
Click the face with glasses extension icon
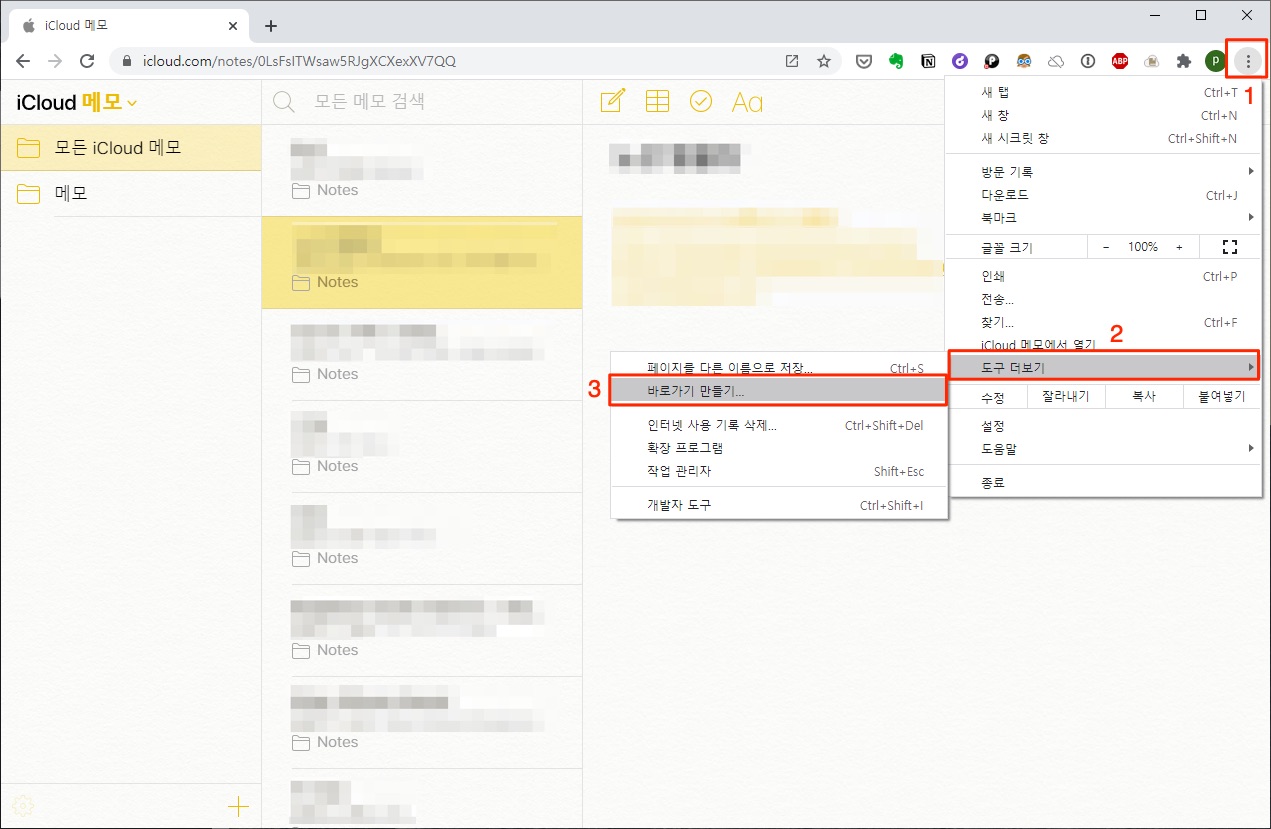pyautogui.click(x=1024, y=61)
